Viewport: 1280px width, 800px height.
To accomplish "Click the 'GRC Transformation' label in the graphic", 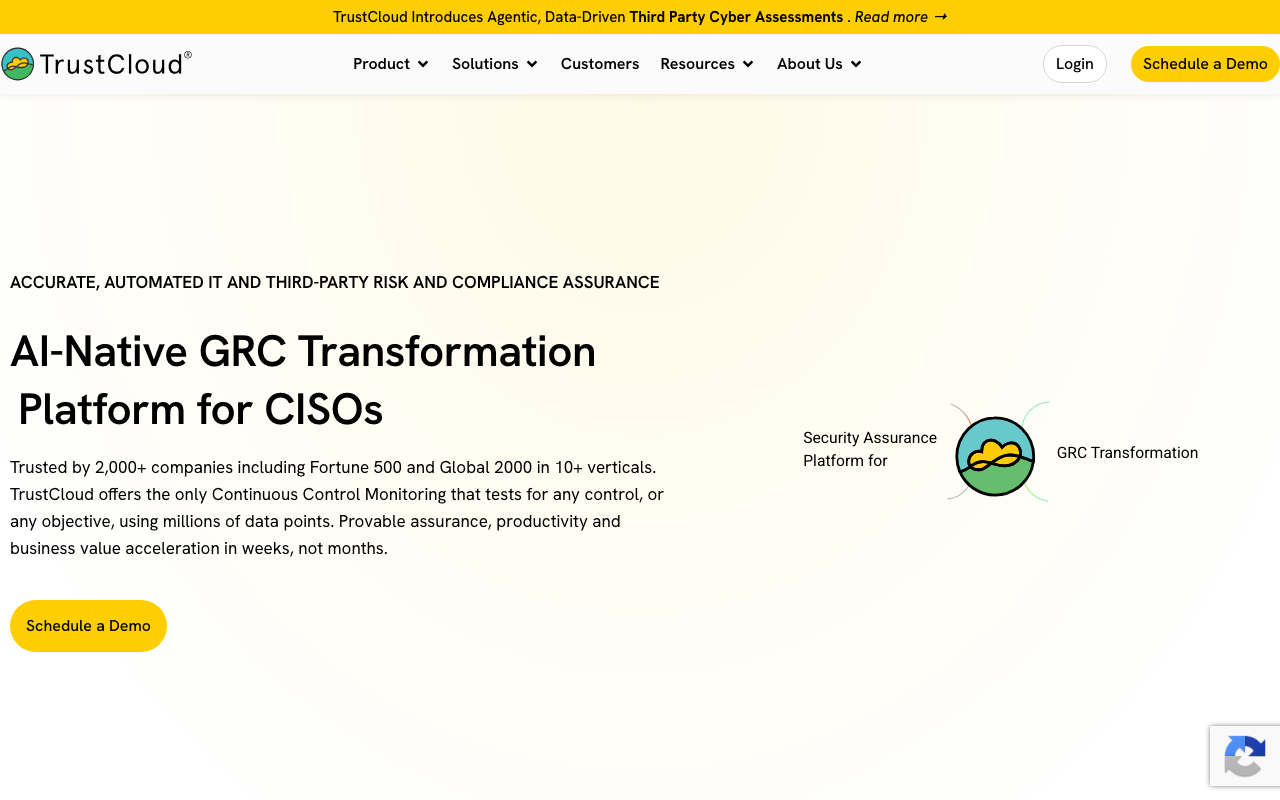I will (1127, 453).
